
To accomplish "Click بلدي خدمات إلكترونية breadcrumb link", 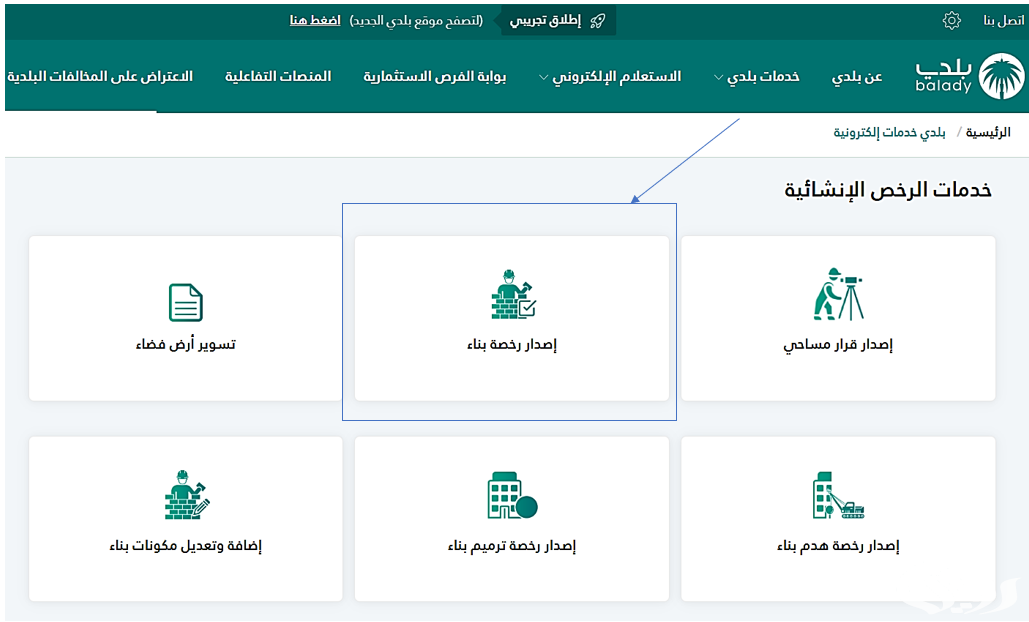I will 889,133.
